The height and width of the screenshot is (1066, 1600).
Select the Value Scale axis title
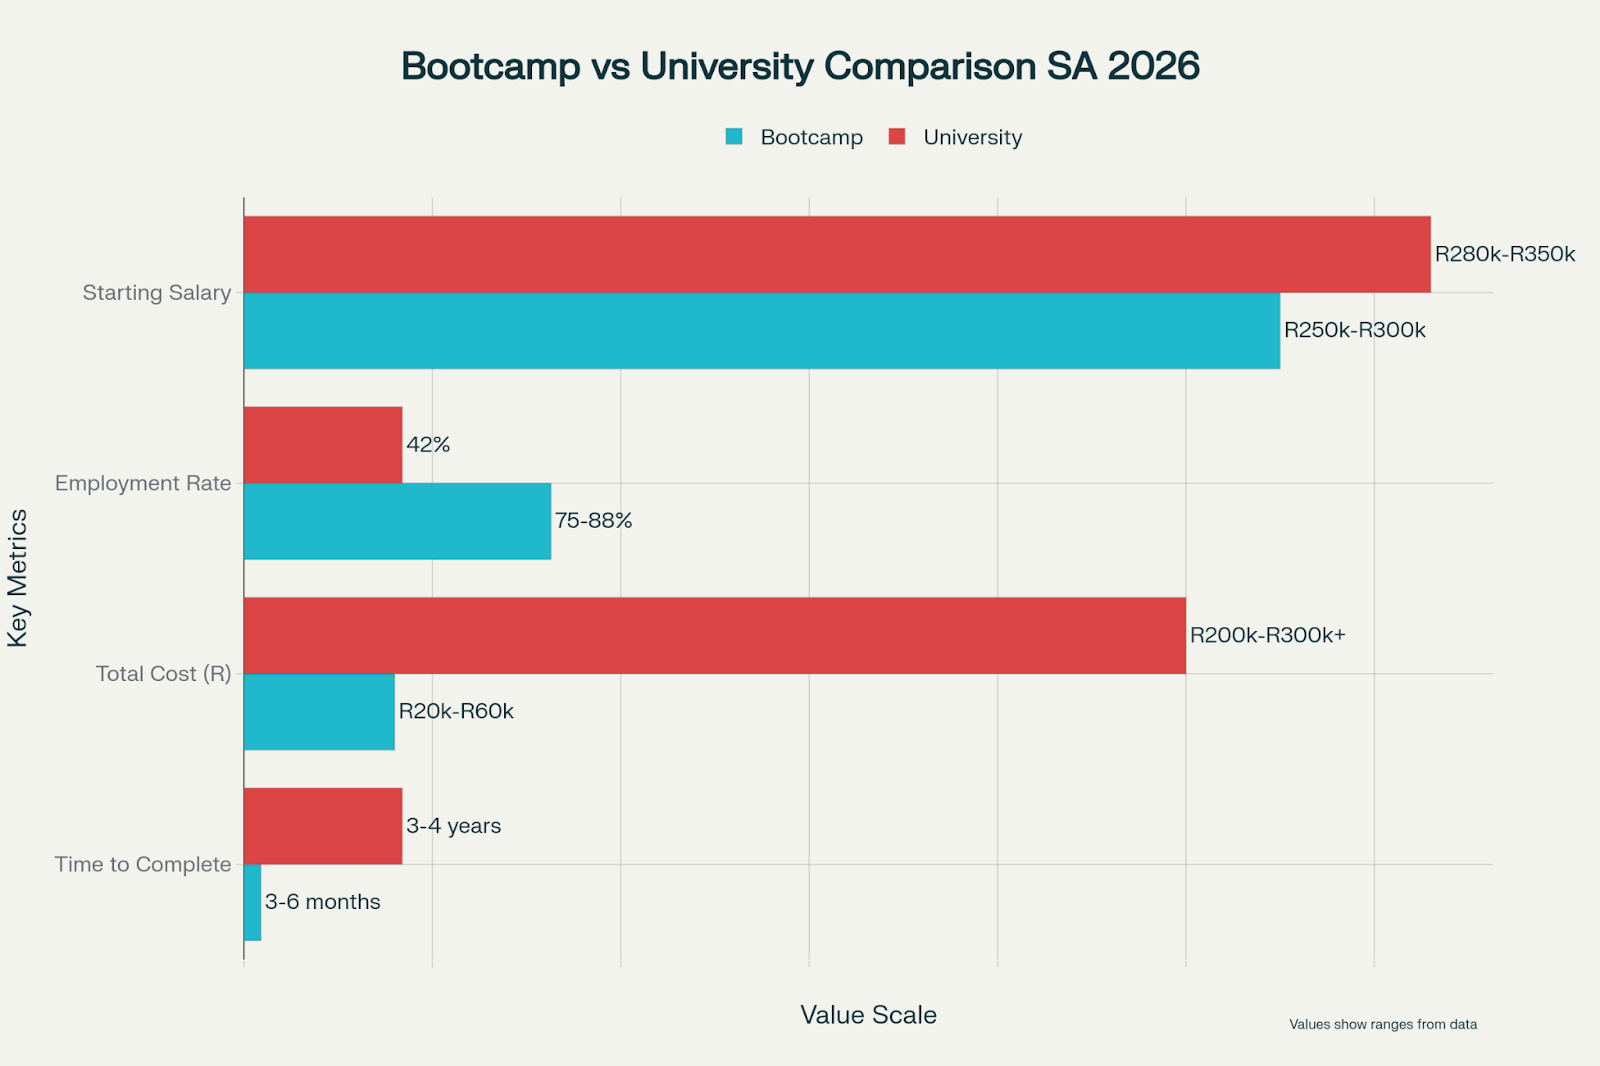tap(868, 1015)
